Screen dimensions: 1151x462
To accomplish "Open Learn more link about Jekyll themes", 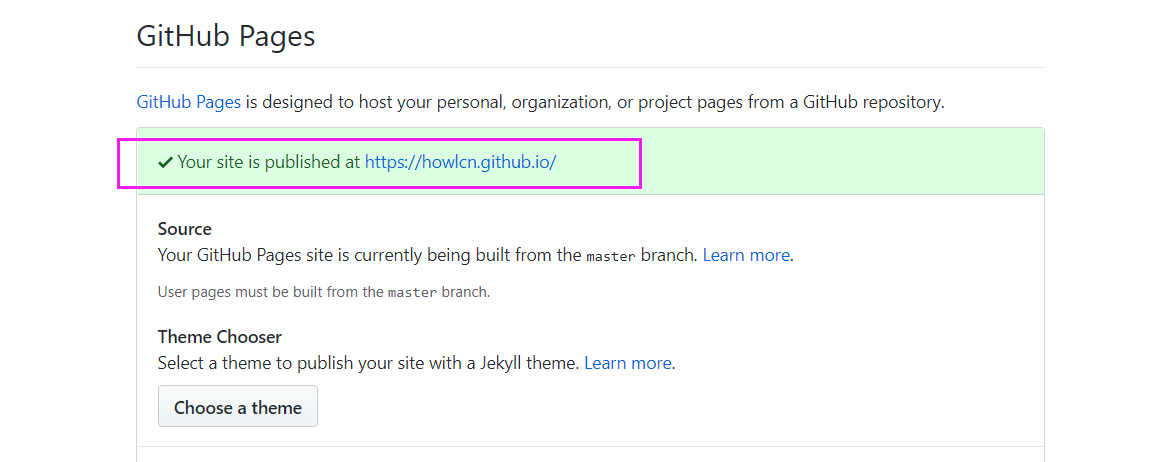I will click(x=628, y=363).
